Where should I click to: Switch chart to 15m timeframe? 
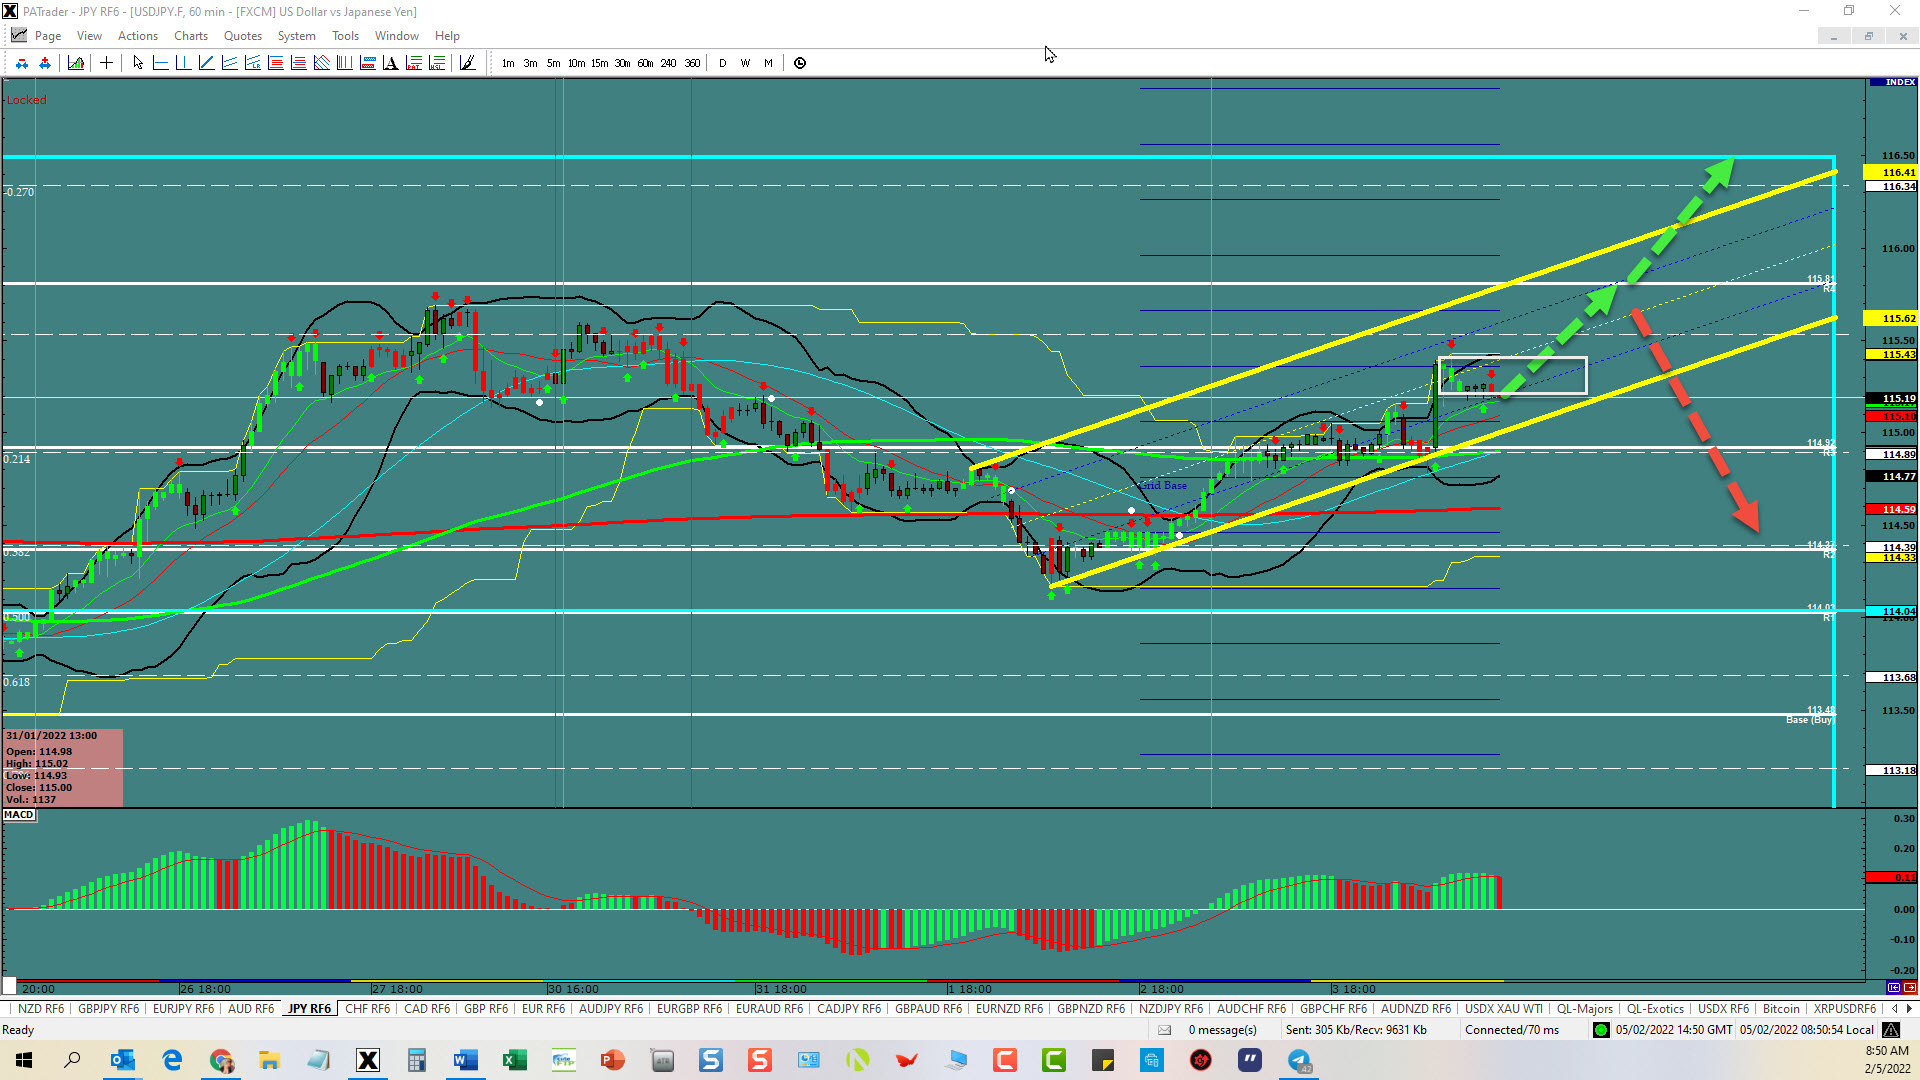(x=599, y=63)
